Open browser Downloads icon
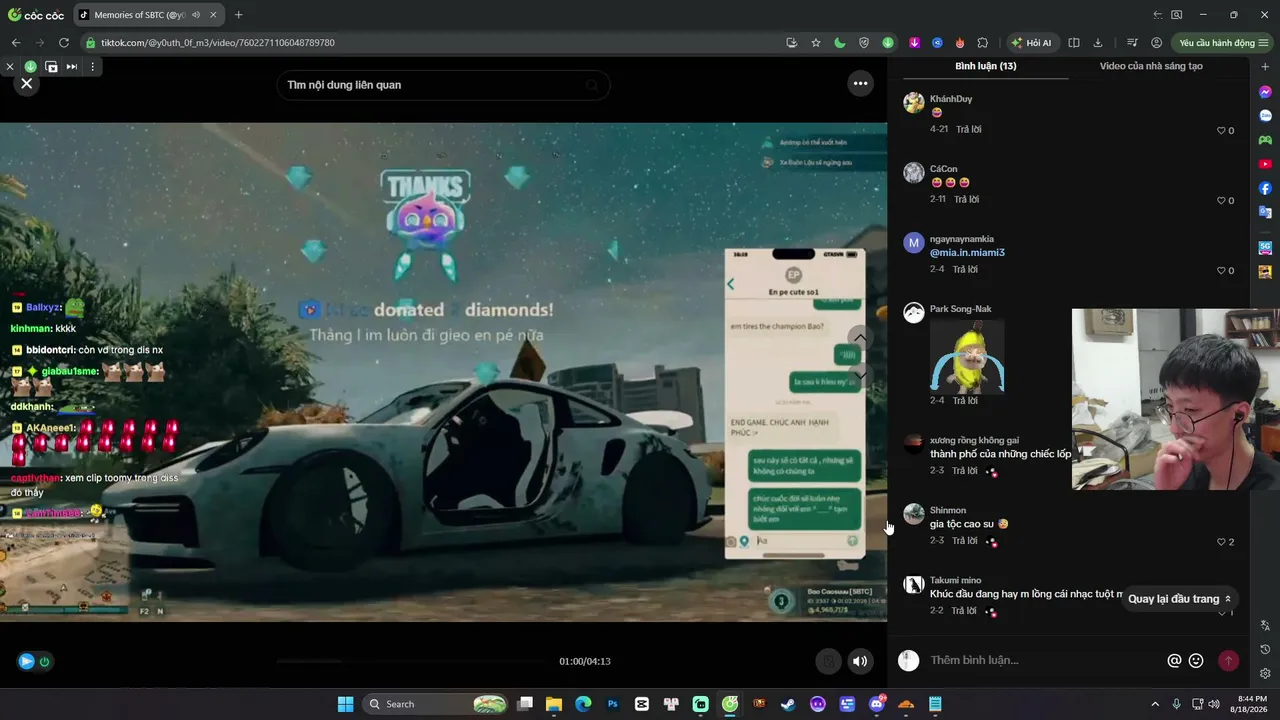 click(1098, 43)
